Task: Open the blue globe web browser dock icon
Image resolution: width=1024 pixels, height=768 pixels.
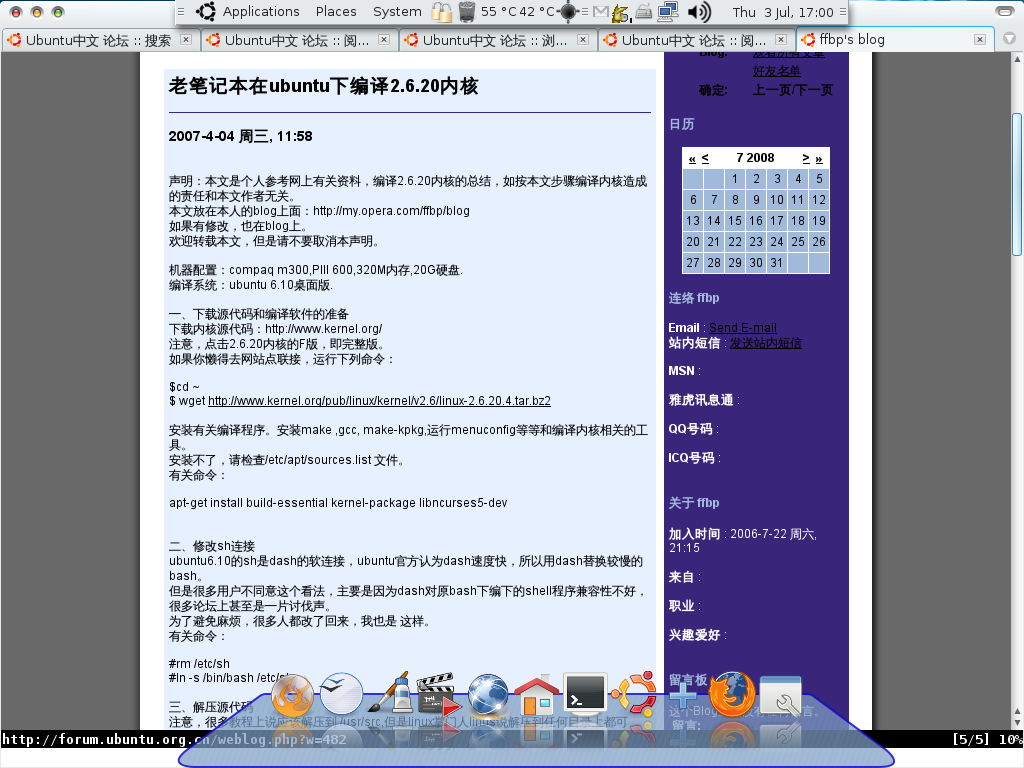Action: 487,694
